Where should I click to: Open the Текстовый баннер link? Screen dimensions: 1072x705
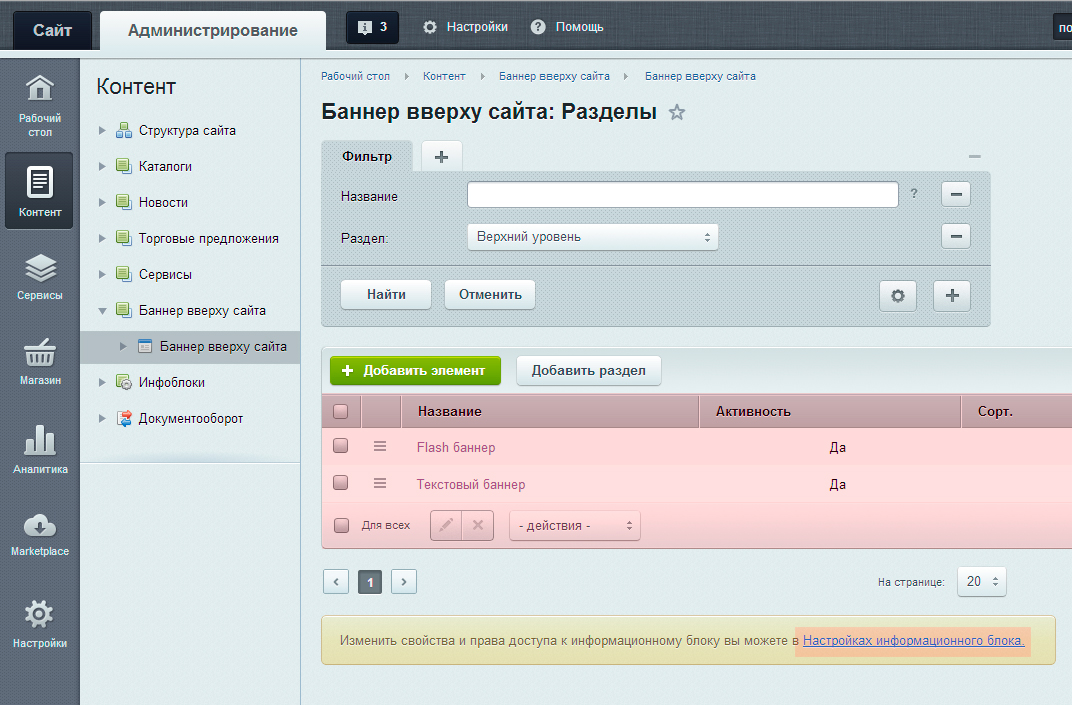coord(471,484)
